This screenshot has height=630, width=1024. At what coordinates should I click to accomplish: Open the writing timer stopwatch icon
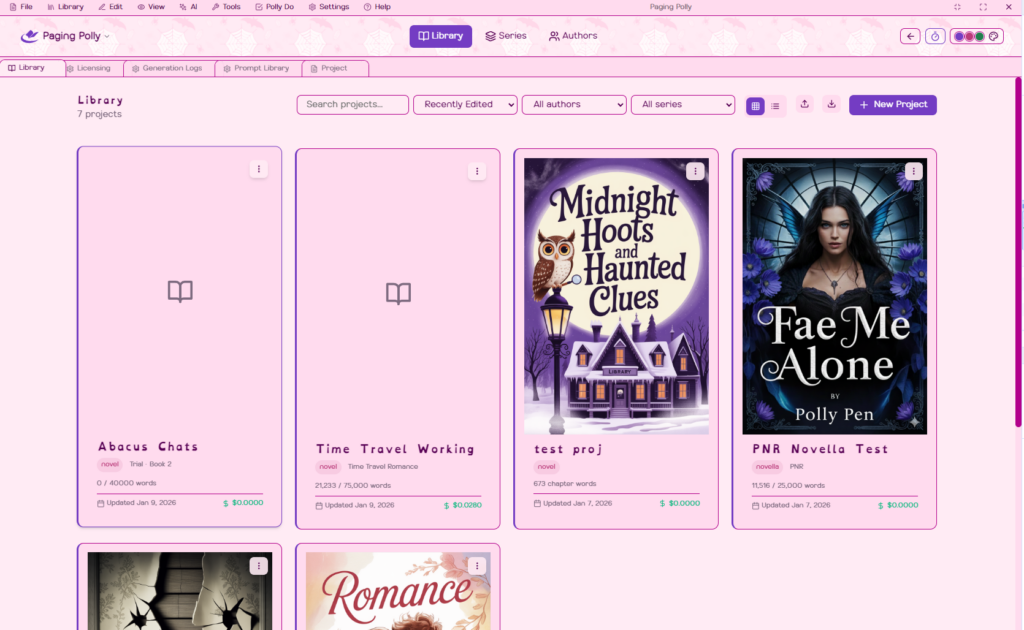[935, 37]
